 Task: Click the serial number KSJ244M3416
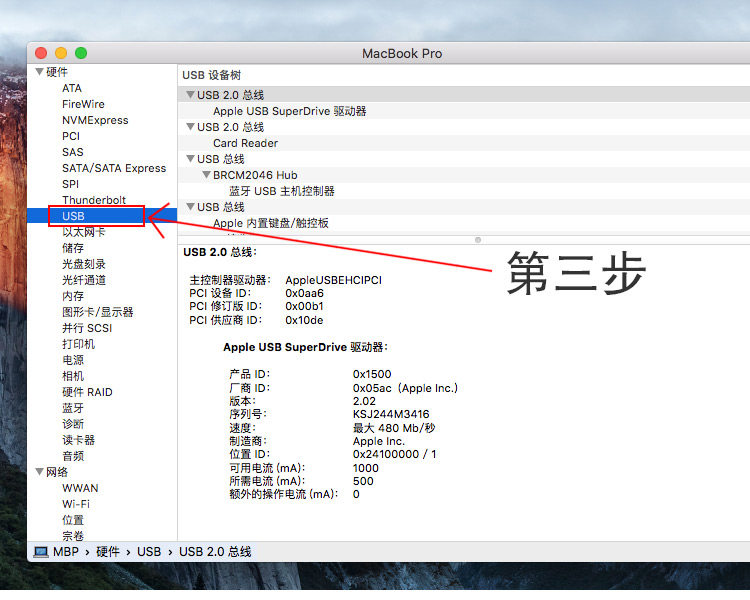391,414
